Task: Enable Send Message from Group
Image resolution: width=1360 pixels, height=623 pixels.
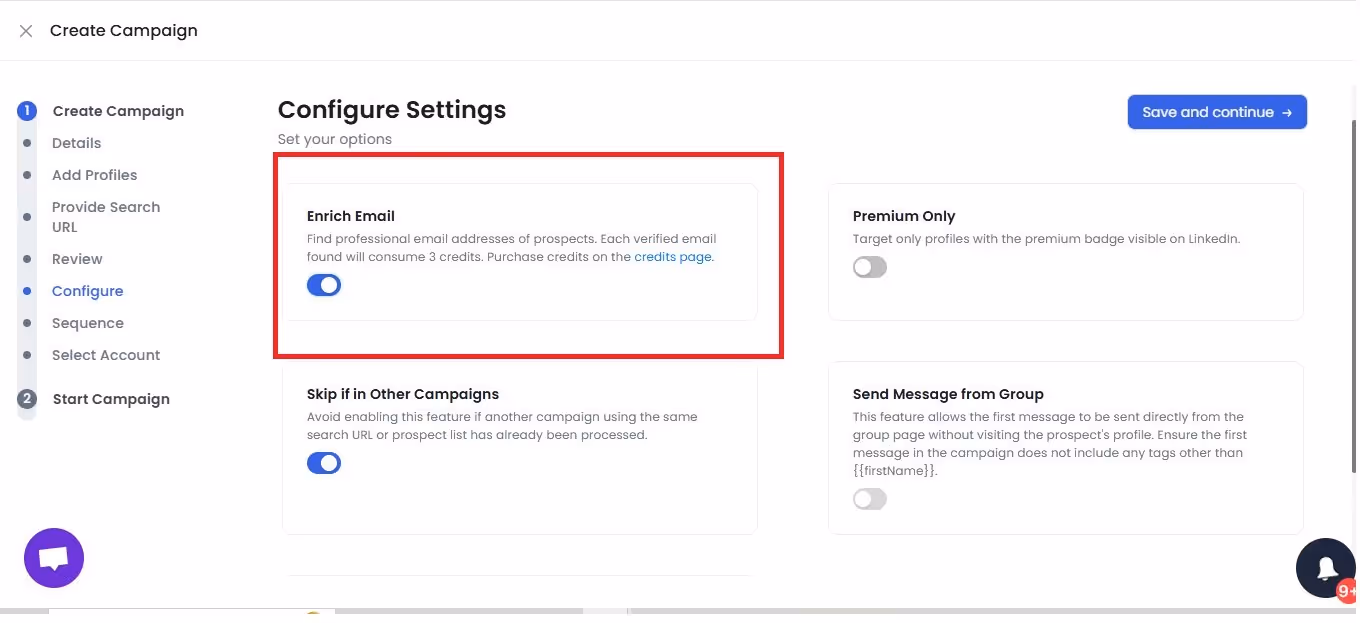Action: pos(869,498)
